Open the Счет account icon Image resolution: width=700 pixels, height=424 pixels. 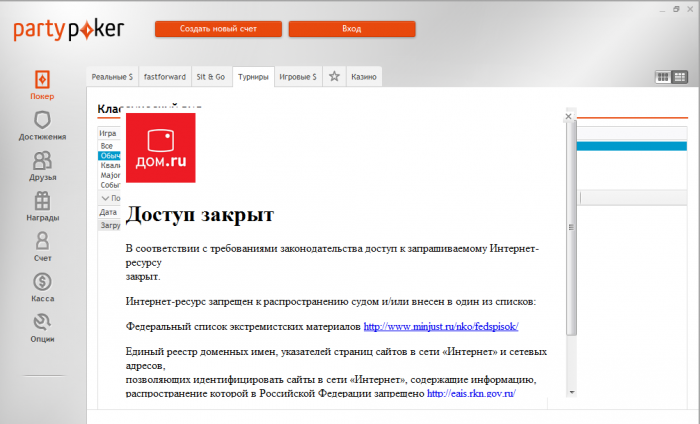pos(42,241)
